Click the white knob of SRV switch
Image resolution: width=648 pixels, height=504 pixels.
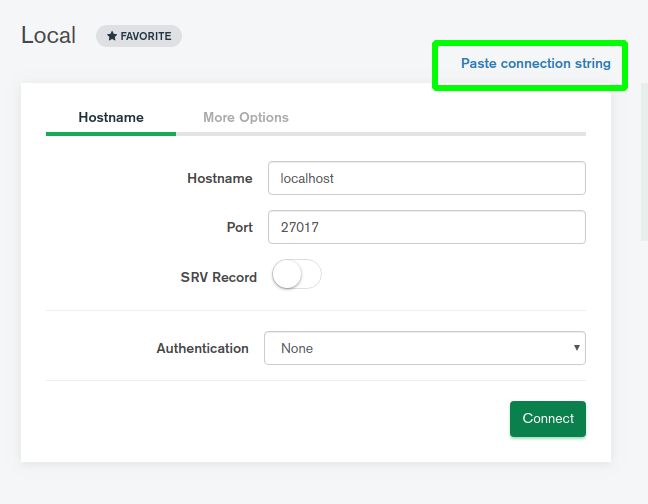(287, 276)
